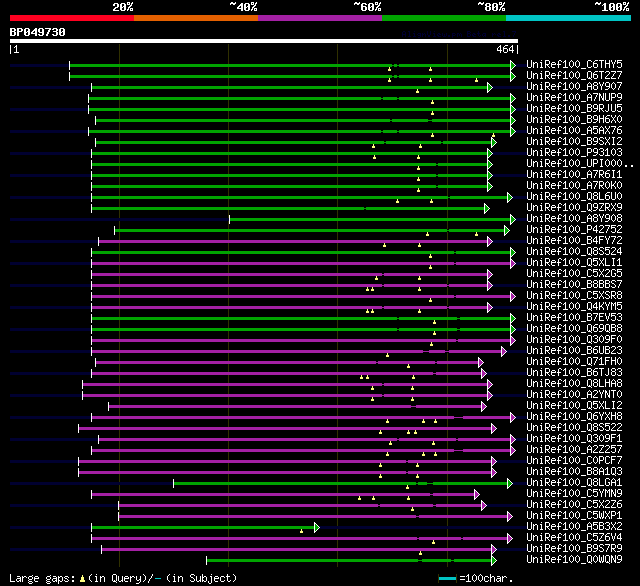Click the white BP049730 query sequence bar
The image size is (640, 586).
coord(264,41)
